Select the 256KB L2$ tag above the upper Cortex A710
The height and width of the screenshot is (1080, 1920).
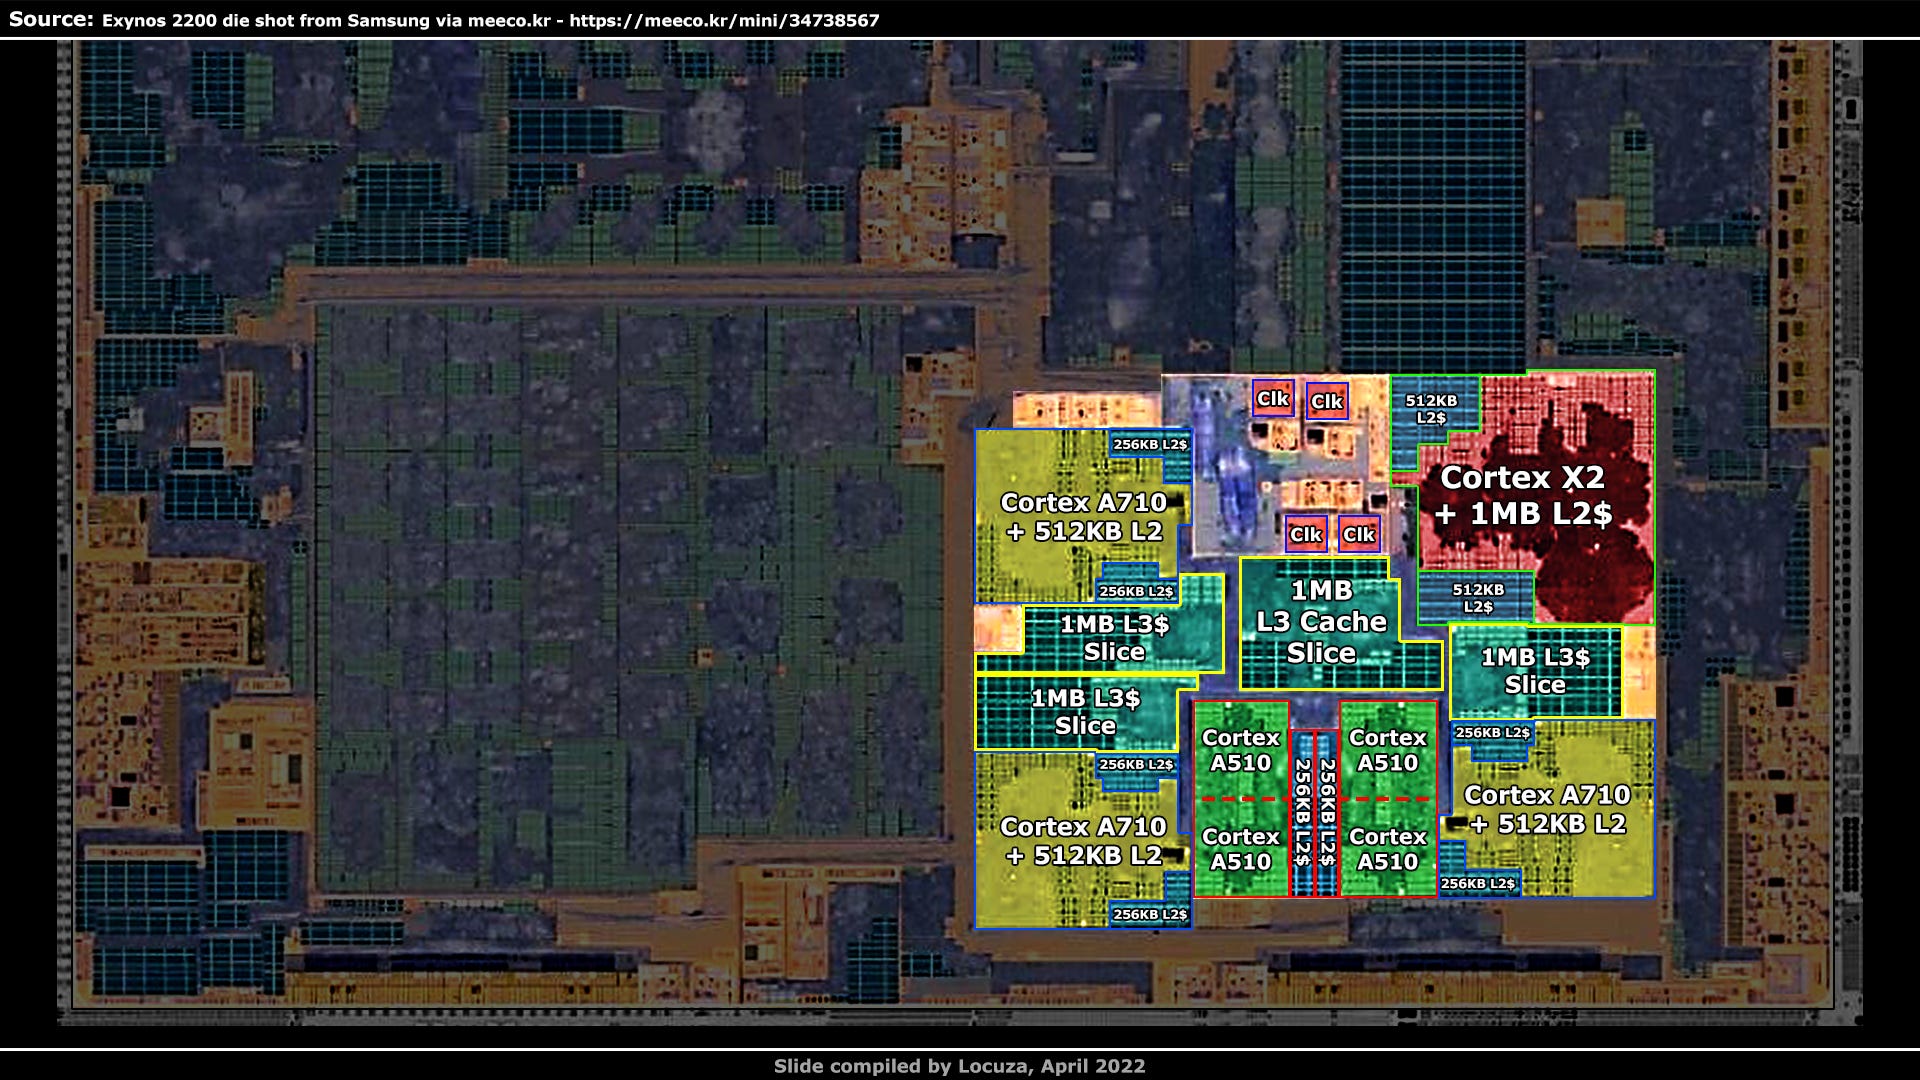[1151, 444]
